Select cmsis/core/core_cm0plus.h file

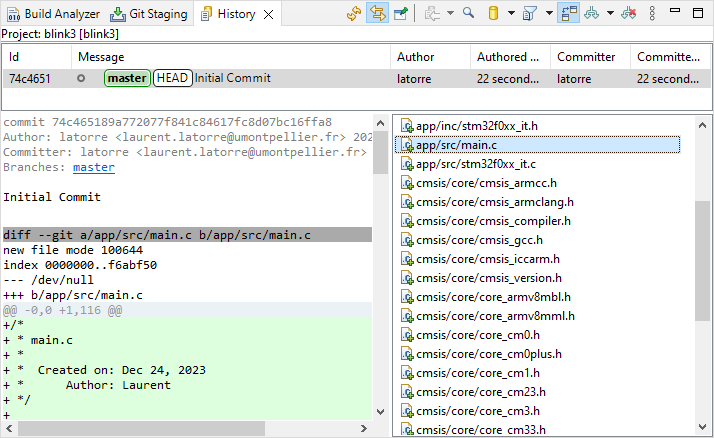click(481, 354)
